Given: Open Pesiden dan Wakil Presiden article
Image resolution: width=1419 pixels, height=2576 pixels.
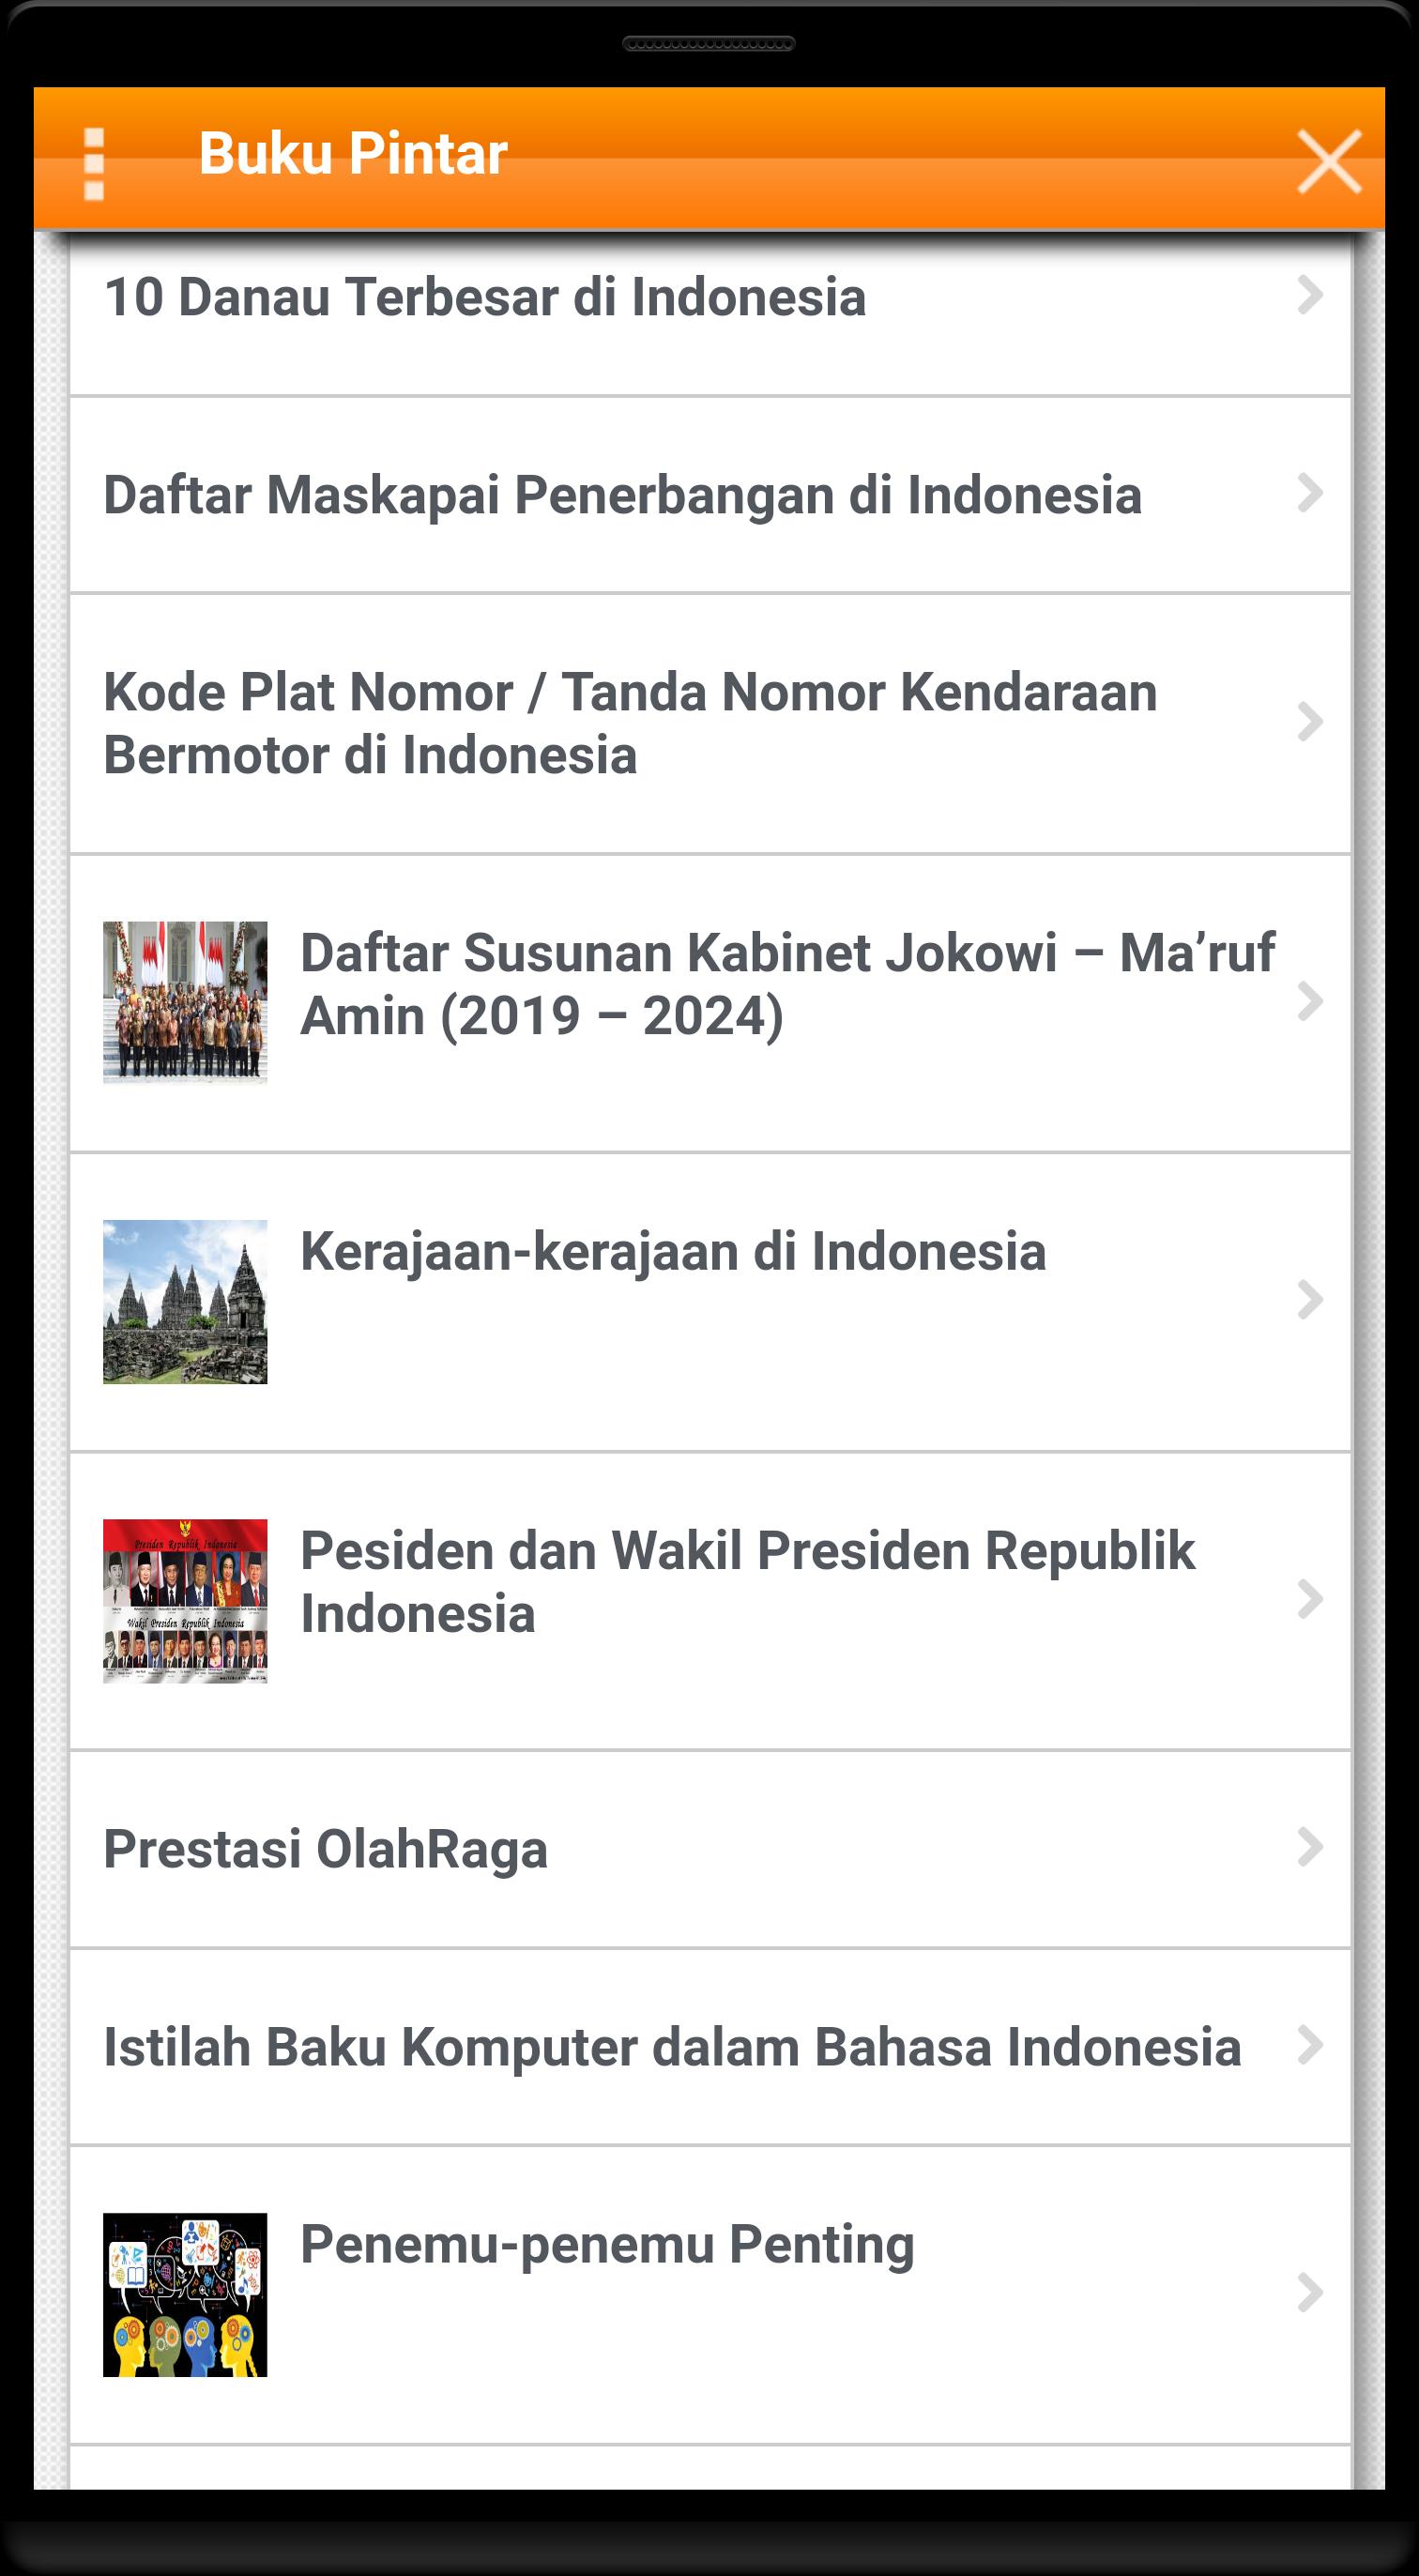Looking at the screenshot, I should tap(747, 1582).
